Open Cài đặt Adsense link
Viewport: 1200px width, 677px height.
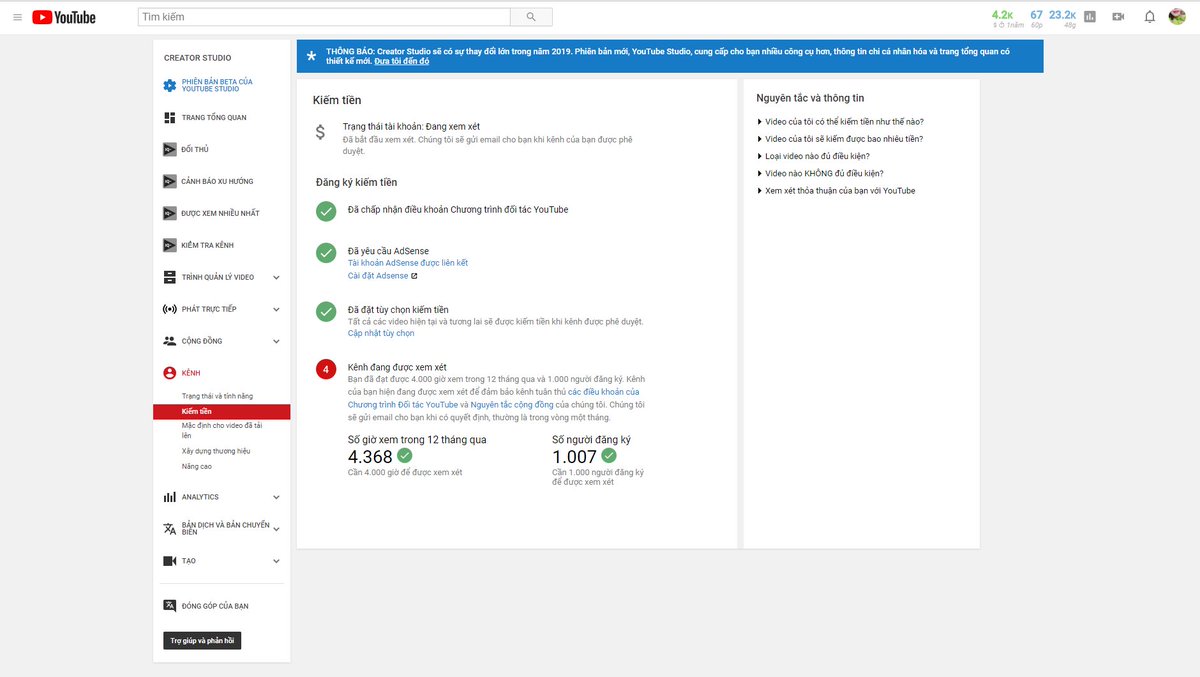(378, 276)
